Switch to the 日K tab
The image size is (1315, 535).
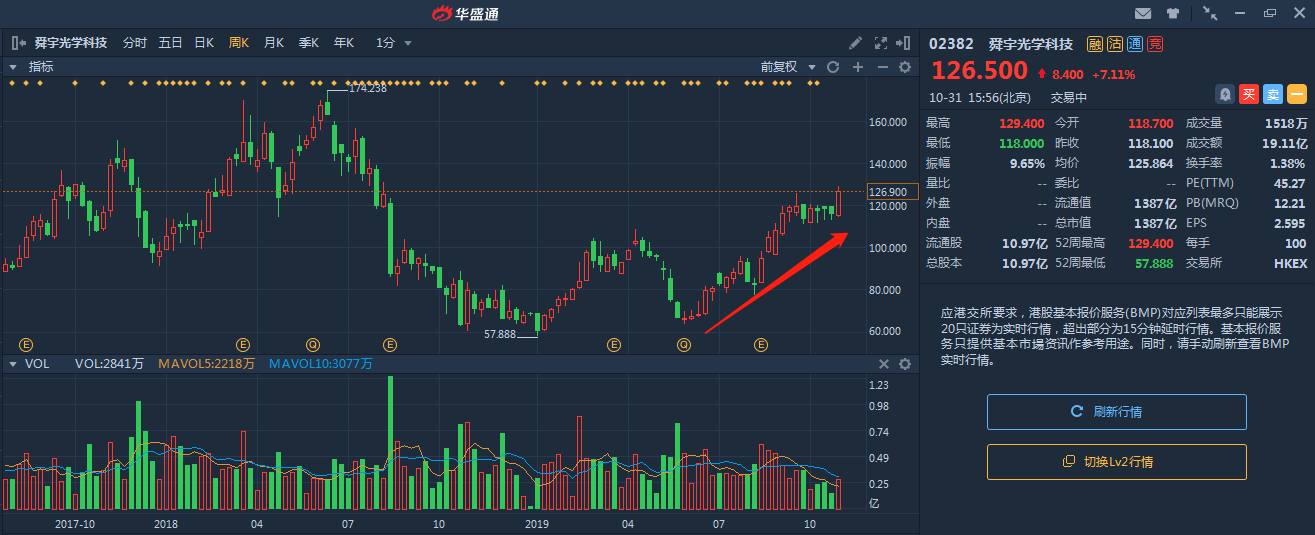coord(204,43)
